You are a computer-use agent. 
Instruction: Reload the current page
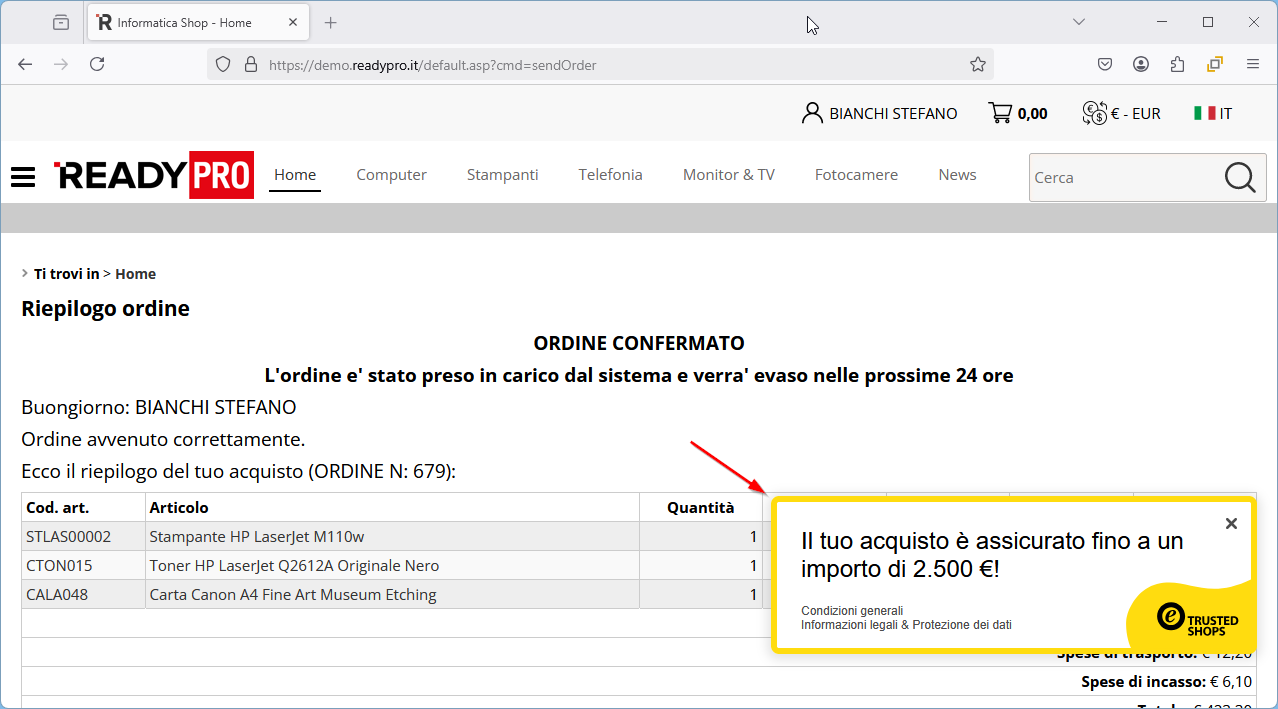(x=97, y=64)
